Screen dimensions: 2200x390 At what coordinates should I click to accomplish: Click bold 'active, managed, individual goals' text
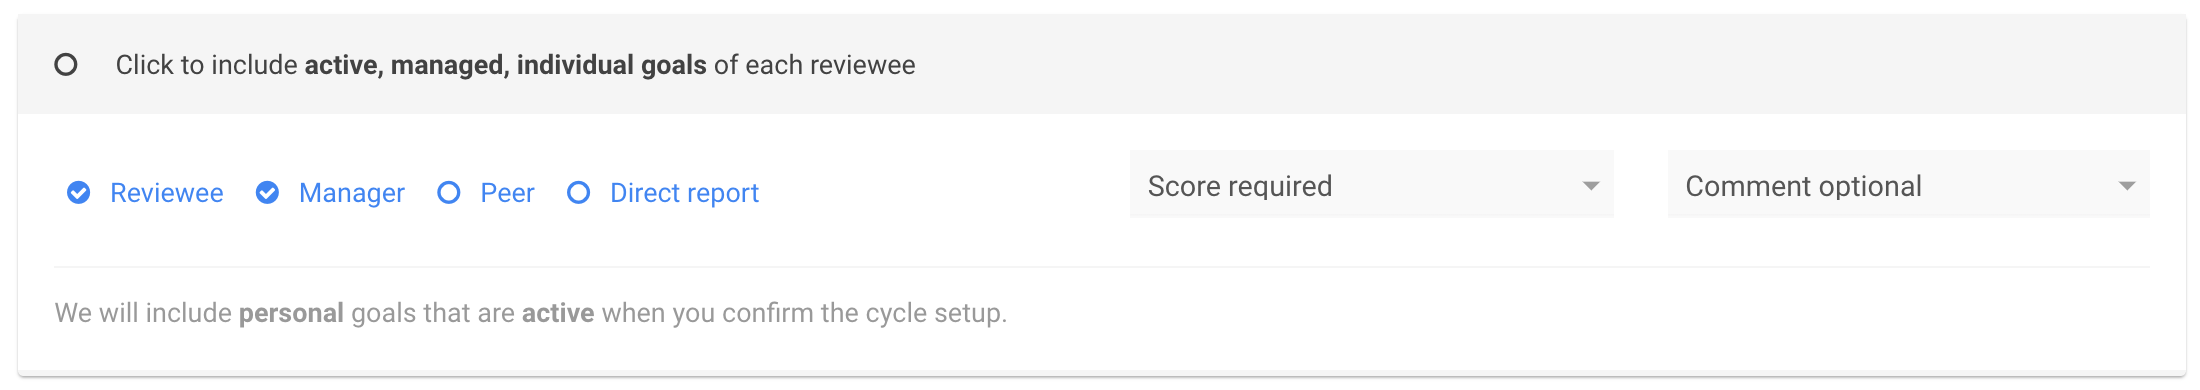(x=505, y=65)
